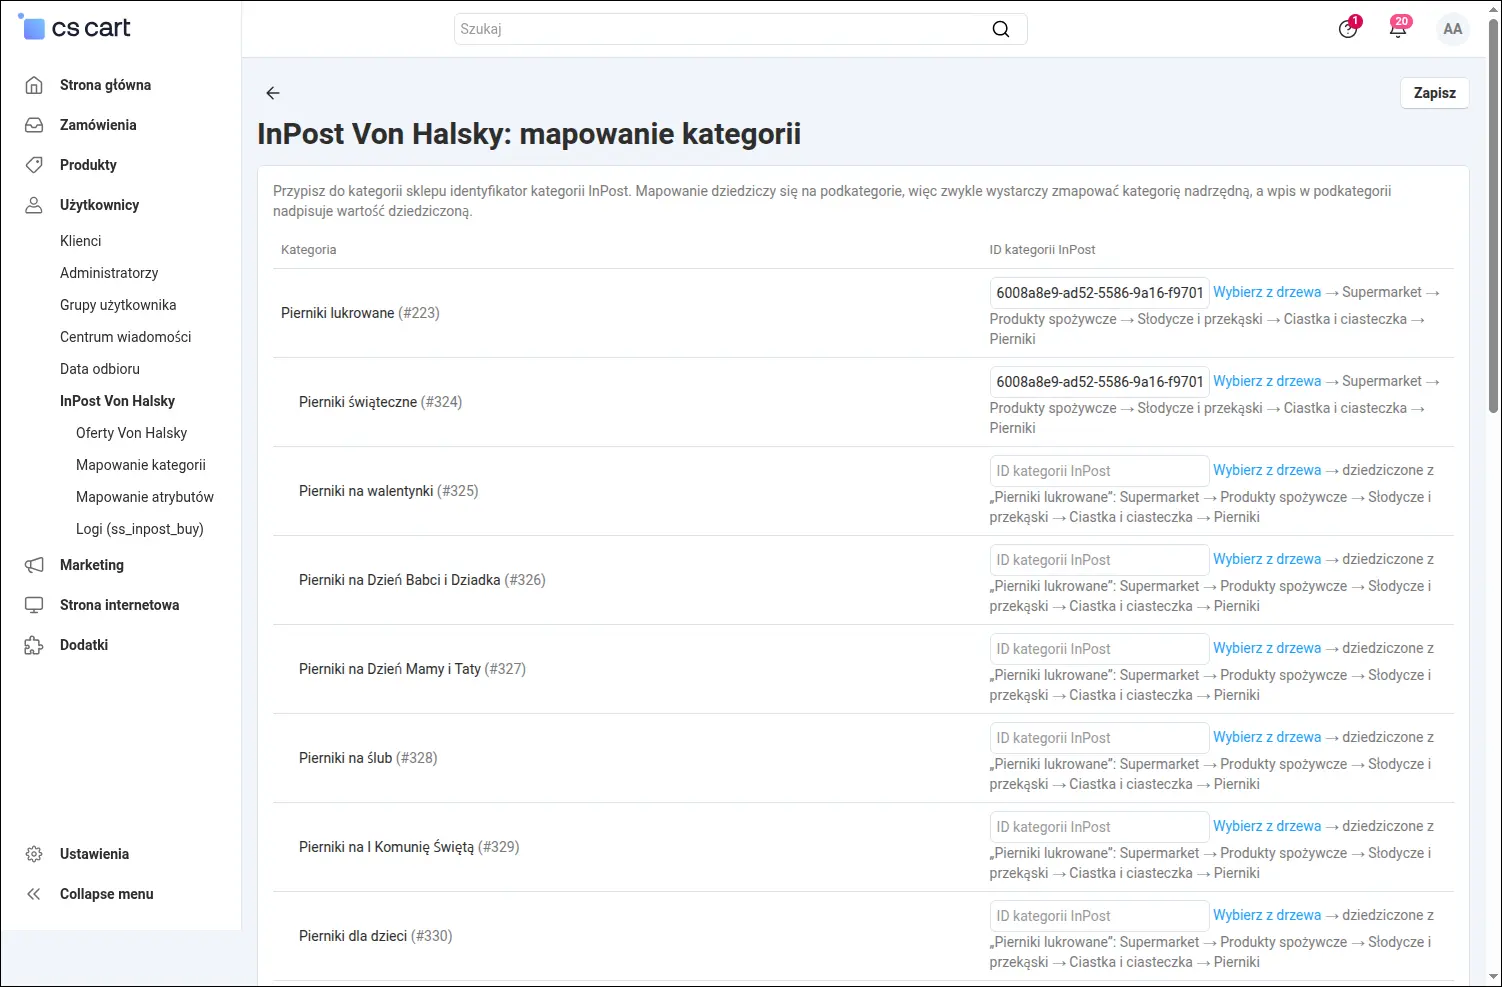Focus the Szukaj search field

coord(740,29)
